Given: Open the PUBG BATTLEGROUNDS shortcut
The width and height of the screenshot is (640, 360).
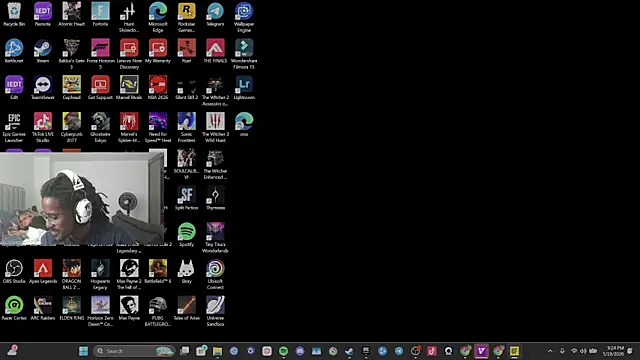Looking at the screenshot, I should click(158, 311).
